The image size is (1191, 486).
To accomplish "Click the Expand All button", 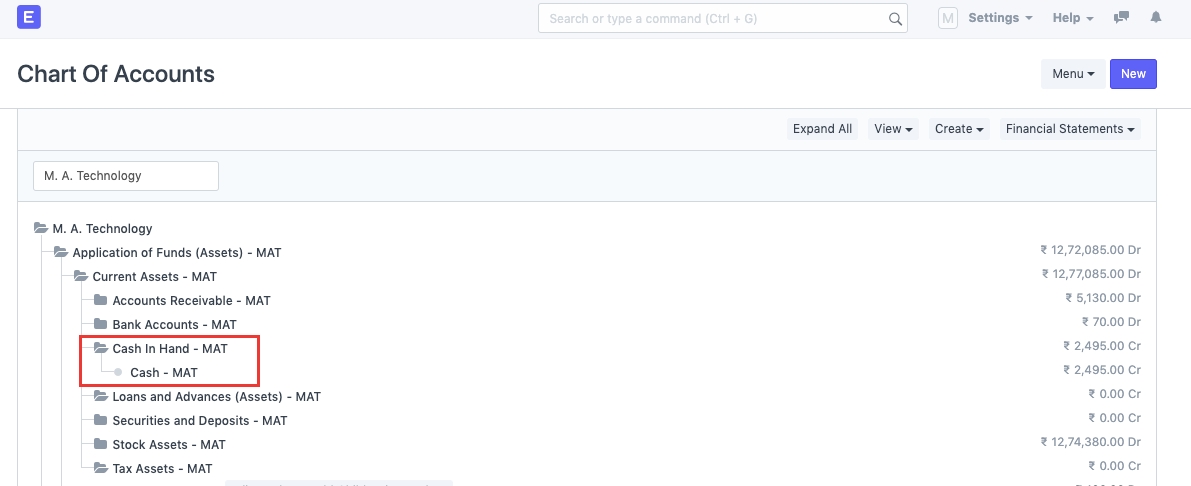I will coord(822,129).
